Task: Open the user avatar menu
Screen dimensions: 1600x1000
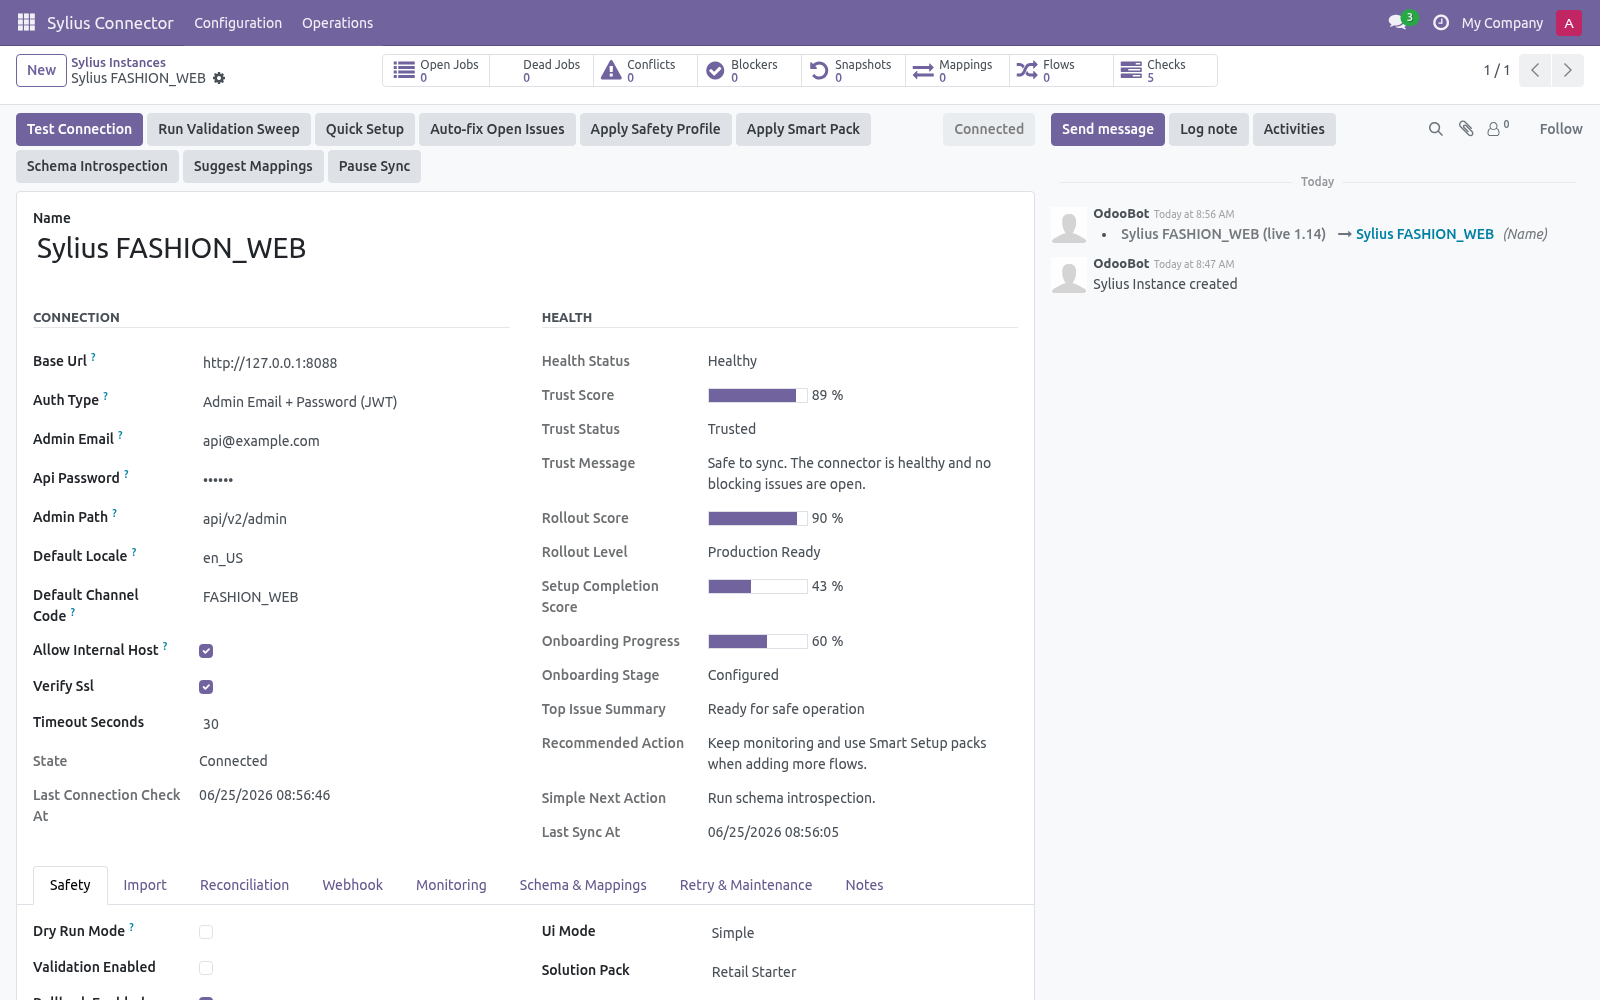Action: [x=1568, y=23]
